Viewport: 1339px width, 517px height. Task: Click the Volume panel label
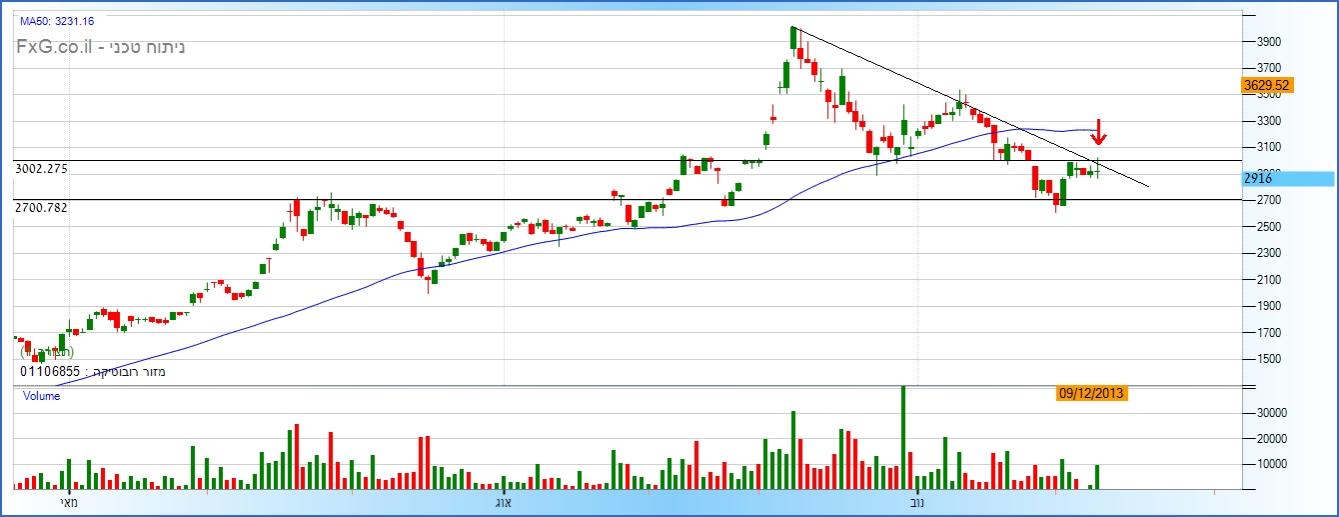(42, 396)
